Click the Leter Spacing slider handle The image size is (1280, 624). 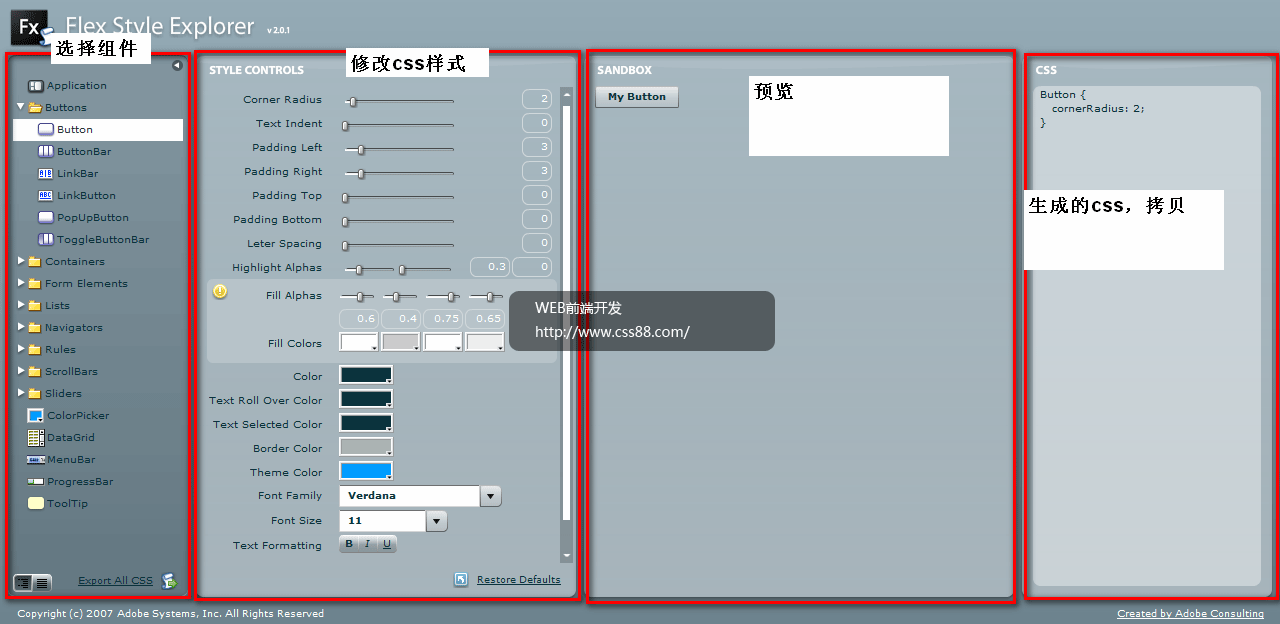point(345,246)
